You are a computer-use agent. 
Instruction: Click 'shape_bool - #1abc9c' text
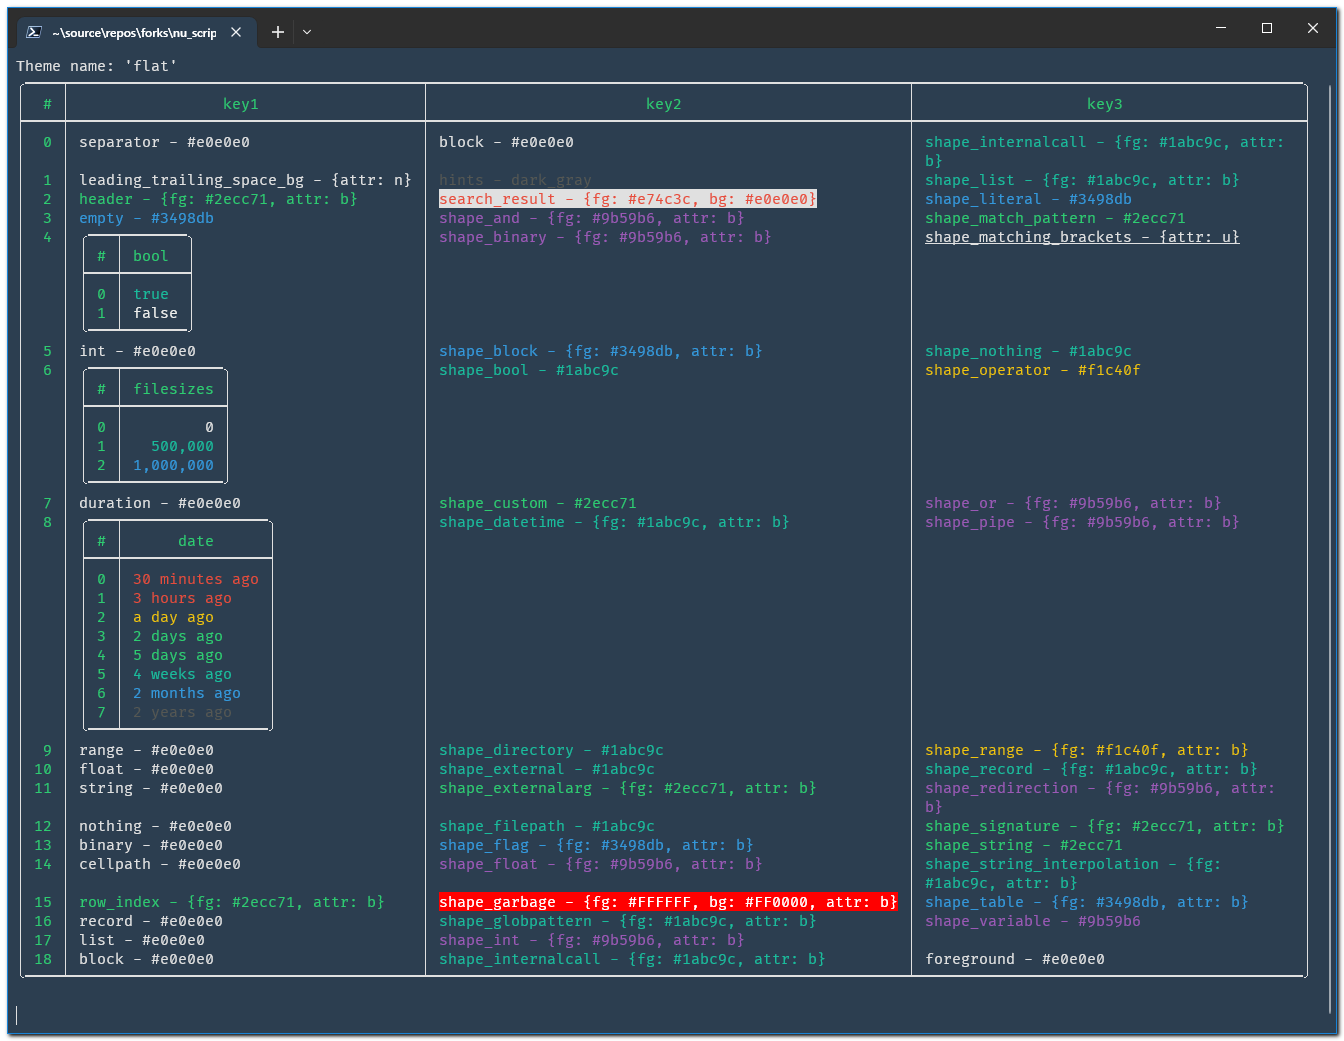tap(529, 370)
